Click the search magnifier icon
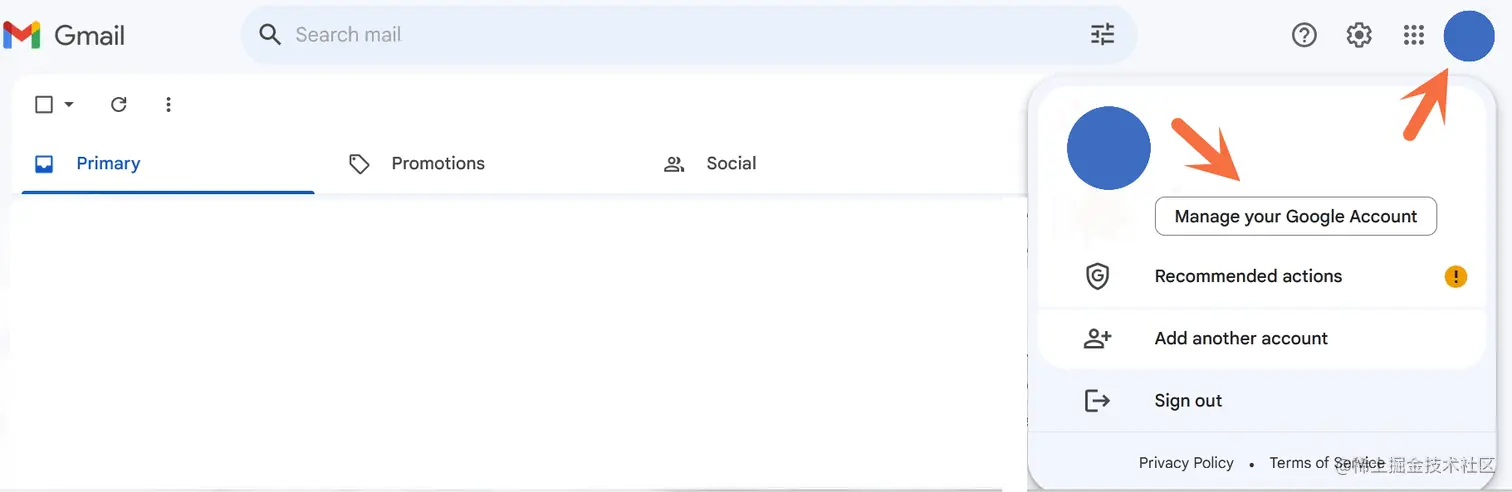 point(270,35)
